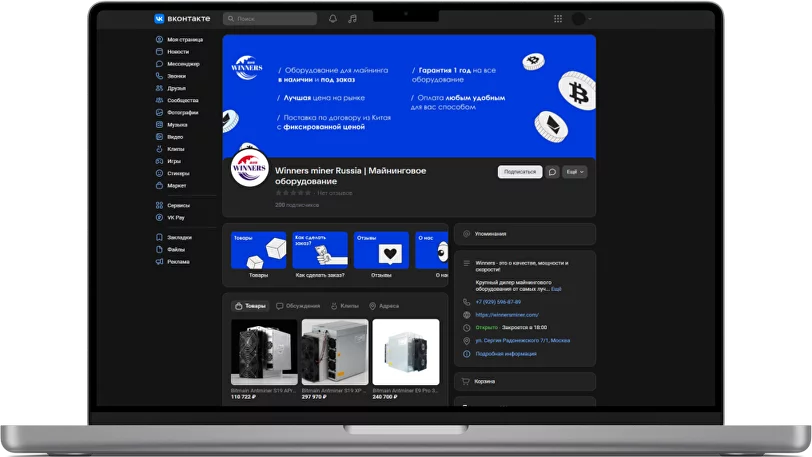Click the Маркет bag icon
Screen dimensions: 812x457
[x=159, y=185]
